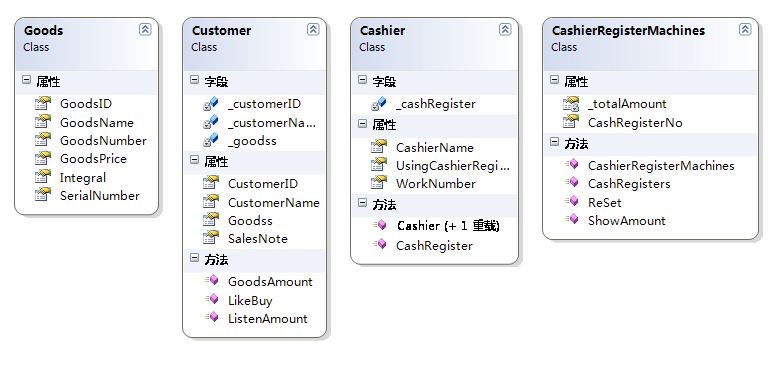Collapse the 字段 section in Customer class

(x=194, y=79)
